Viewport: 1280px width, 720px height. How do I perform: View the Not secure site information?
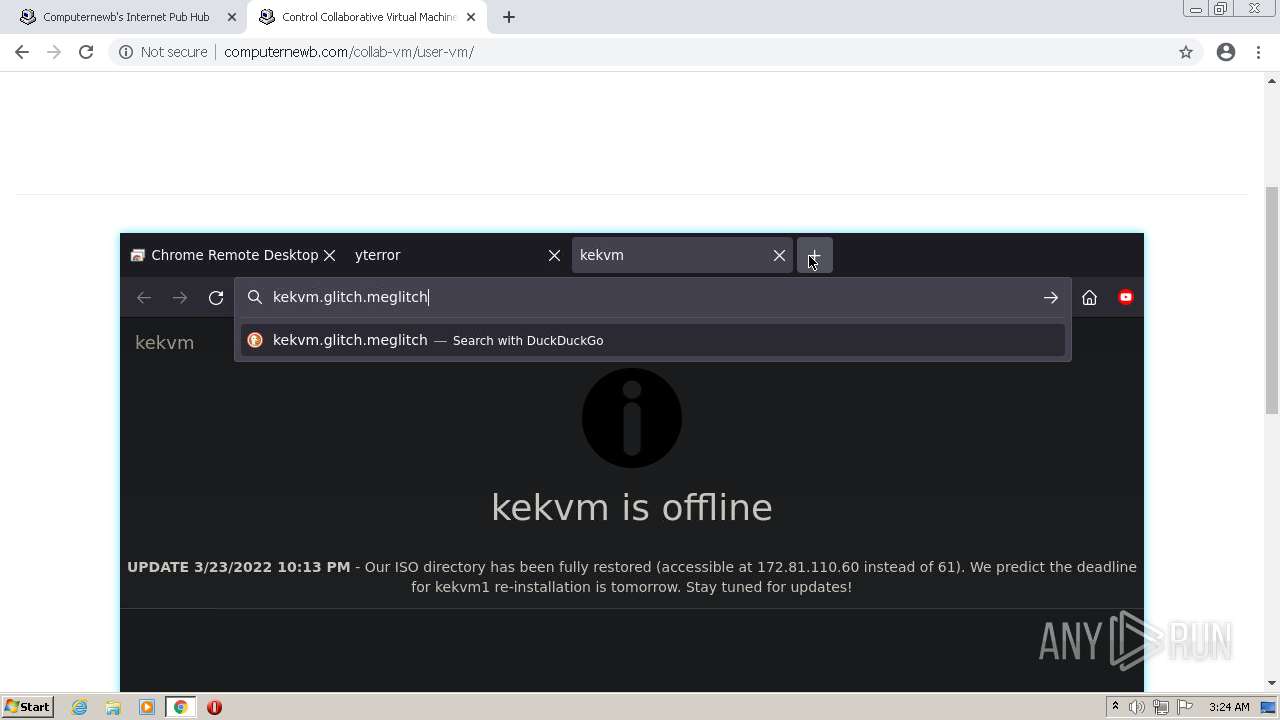pyautogui.click(x=163, y=52)
